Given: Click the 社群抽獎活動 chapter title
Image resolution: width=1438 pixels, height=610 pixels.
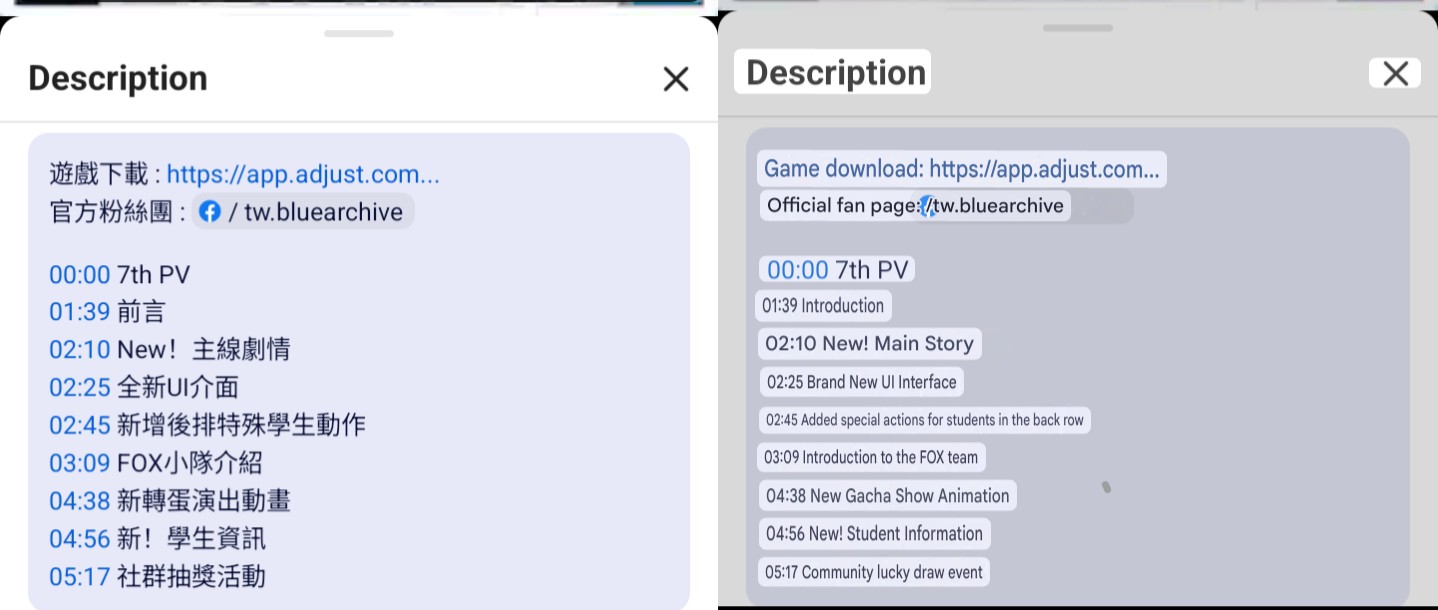Looking at the screenshot, I should pos(191,577).
